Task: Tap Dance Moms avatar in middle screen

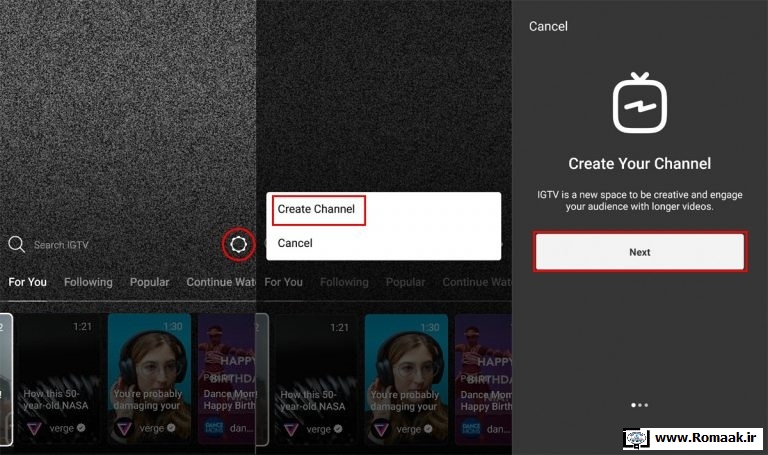Action: [471, 429]
